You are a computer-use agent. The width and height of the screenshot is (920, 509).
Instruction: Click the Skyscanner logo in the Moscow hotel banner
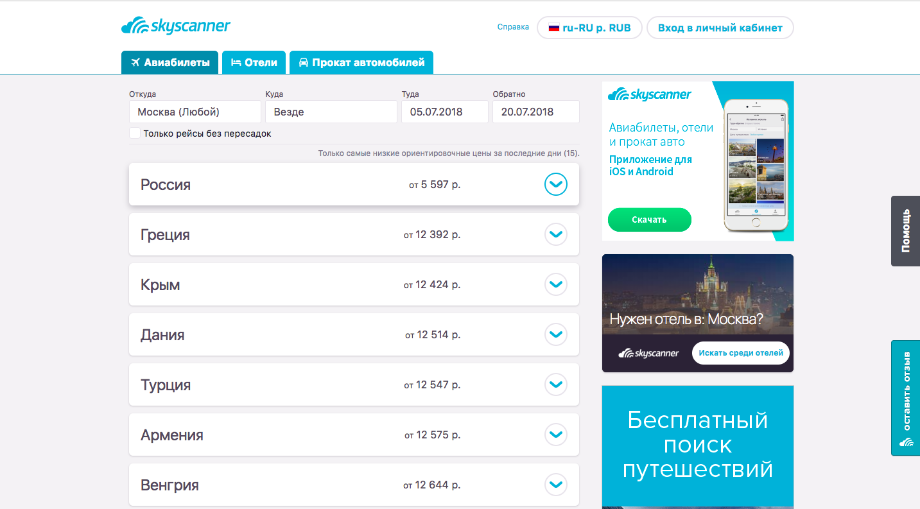point(649,353)
